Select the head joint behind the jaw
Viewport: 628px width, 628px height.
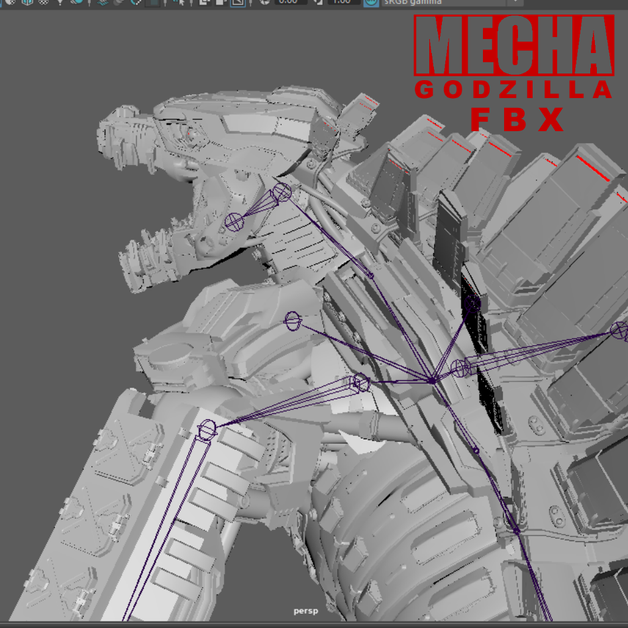[x=282, y=192]
